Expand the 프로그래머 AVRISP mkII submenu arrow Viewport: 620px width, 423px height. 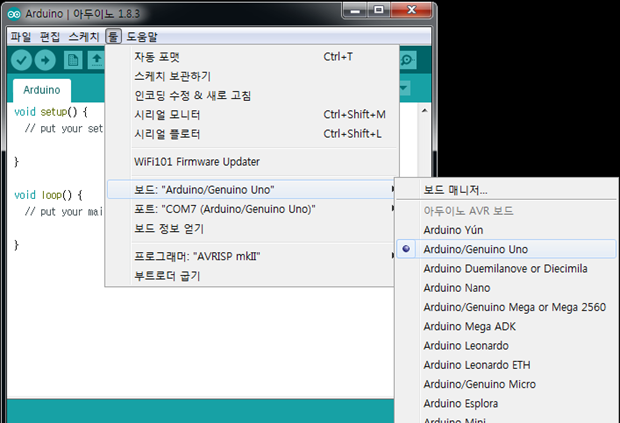pyautogui.click(x=393, y=256)
